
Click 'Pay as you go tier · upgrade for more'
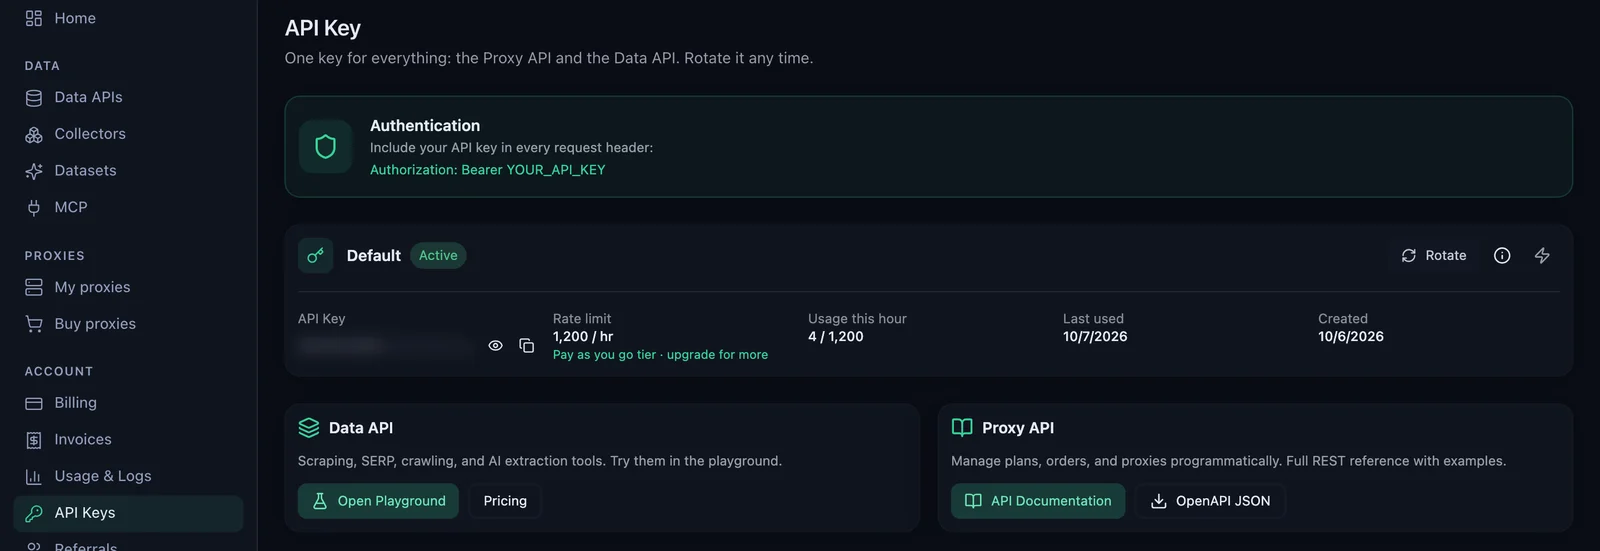pyautogui.click(x=660, y=355)
